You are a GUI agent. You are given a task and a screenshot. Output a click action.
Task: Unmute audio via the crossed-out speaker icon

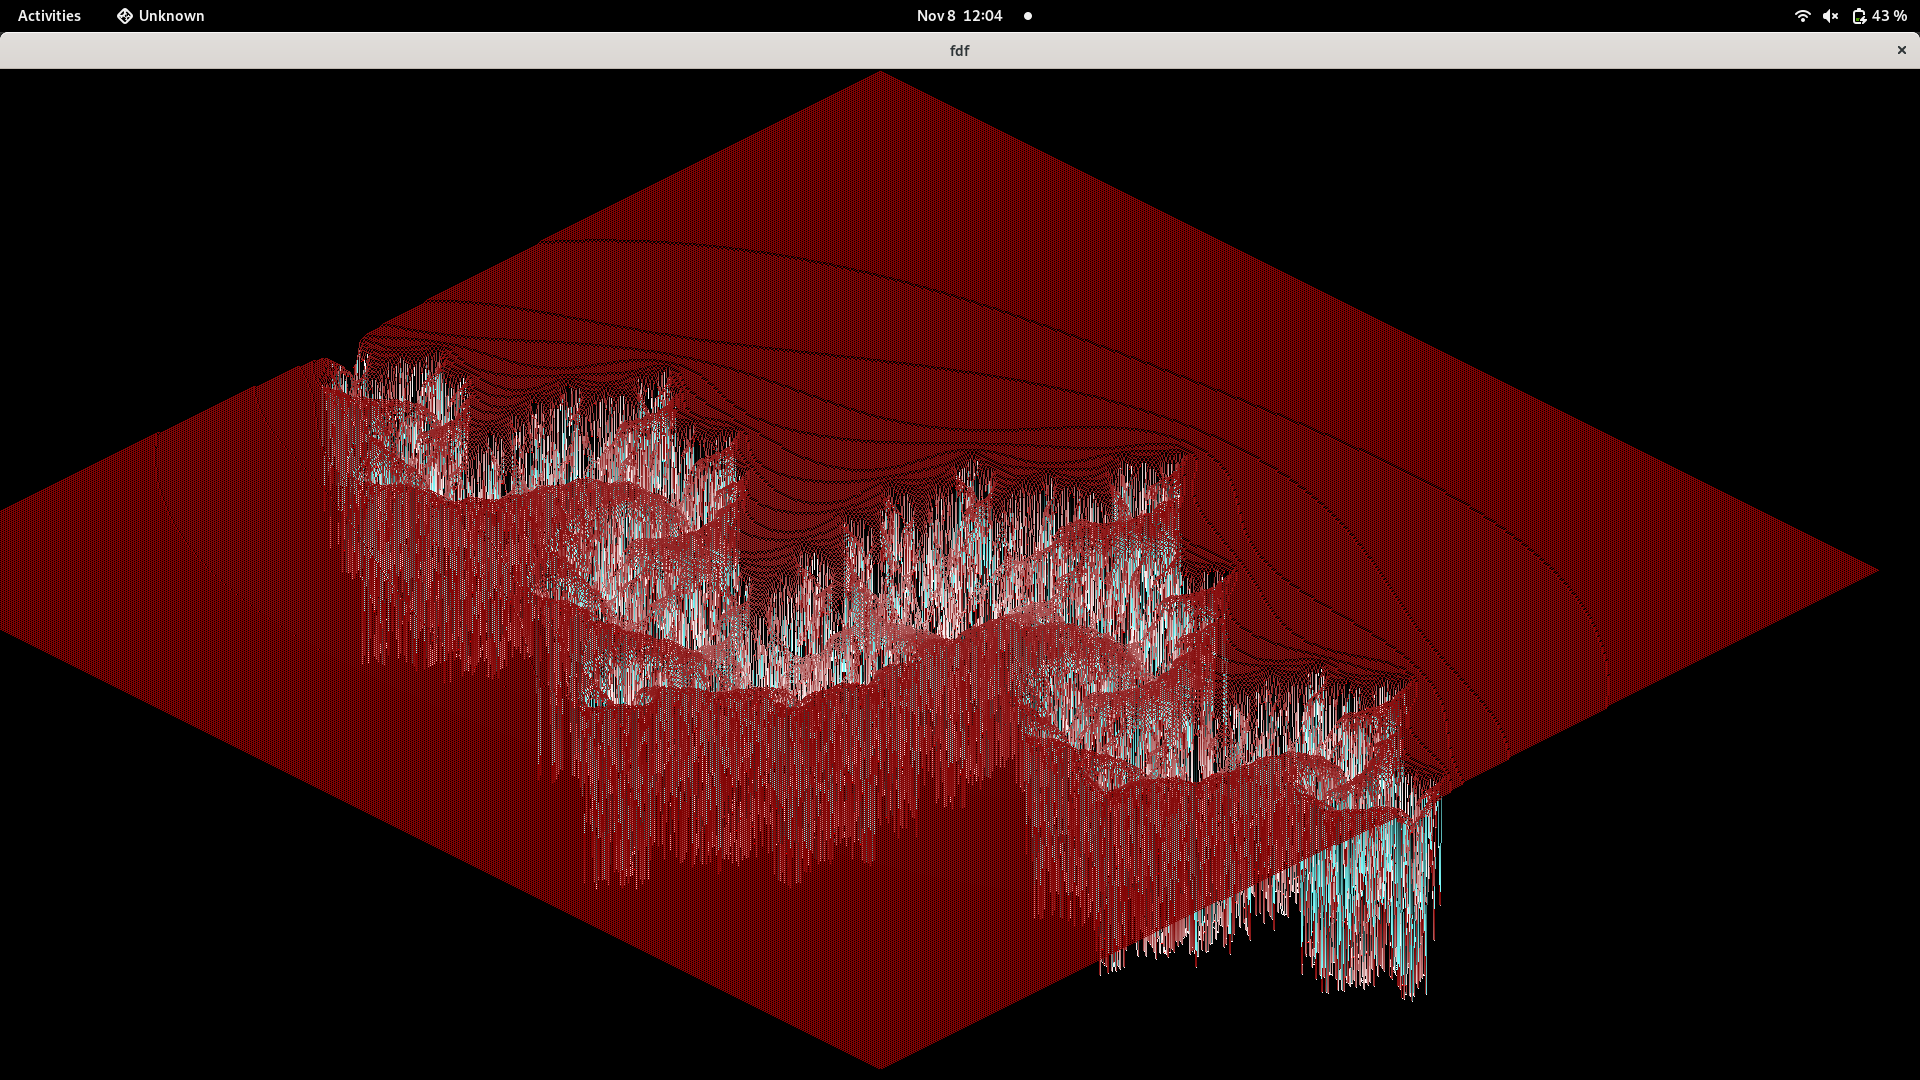(1830, 16)
